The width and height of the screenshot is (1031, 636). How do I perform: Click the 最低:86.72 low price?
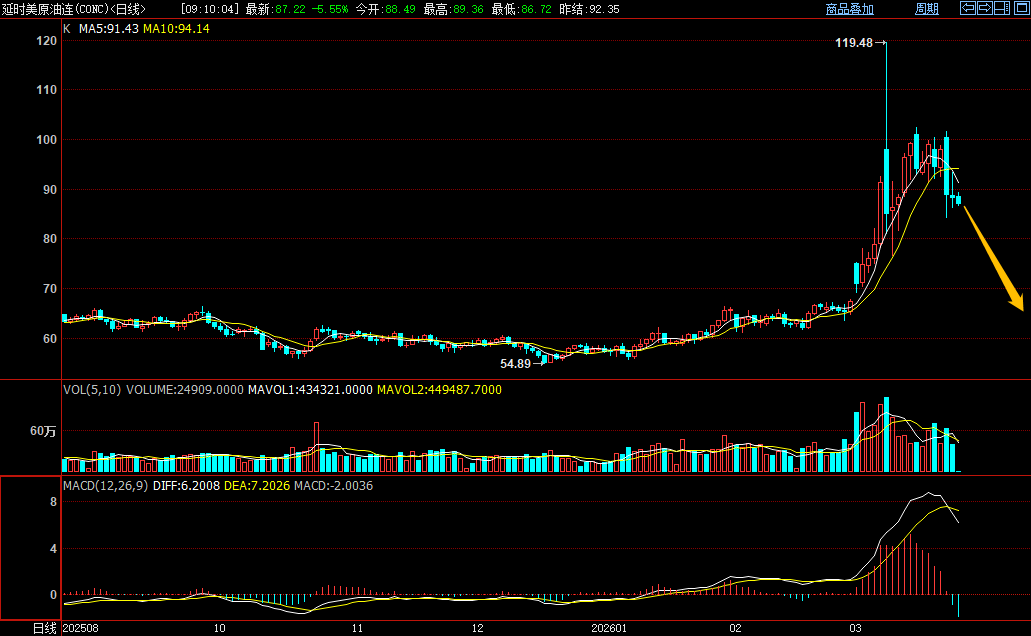point(521,9)
